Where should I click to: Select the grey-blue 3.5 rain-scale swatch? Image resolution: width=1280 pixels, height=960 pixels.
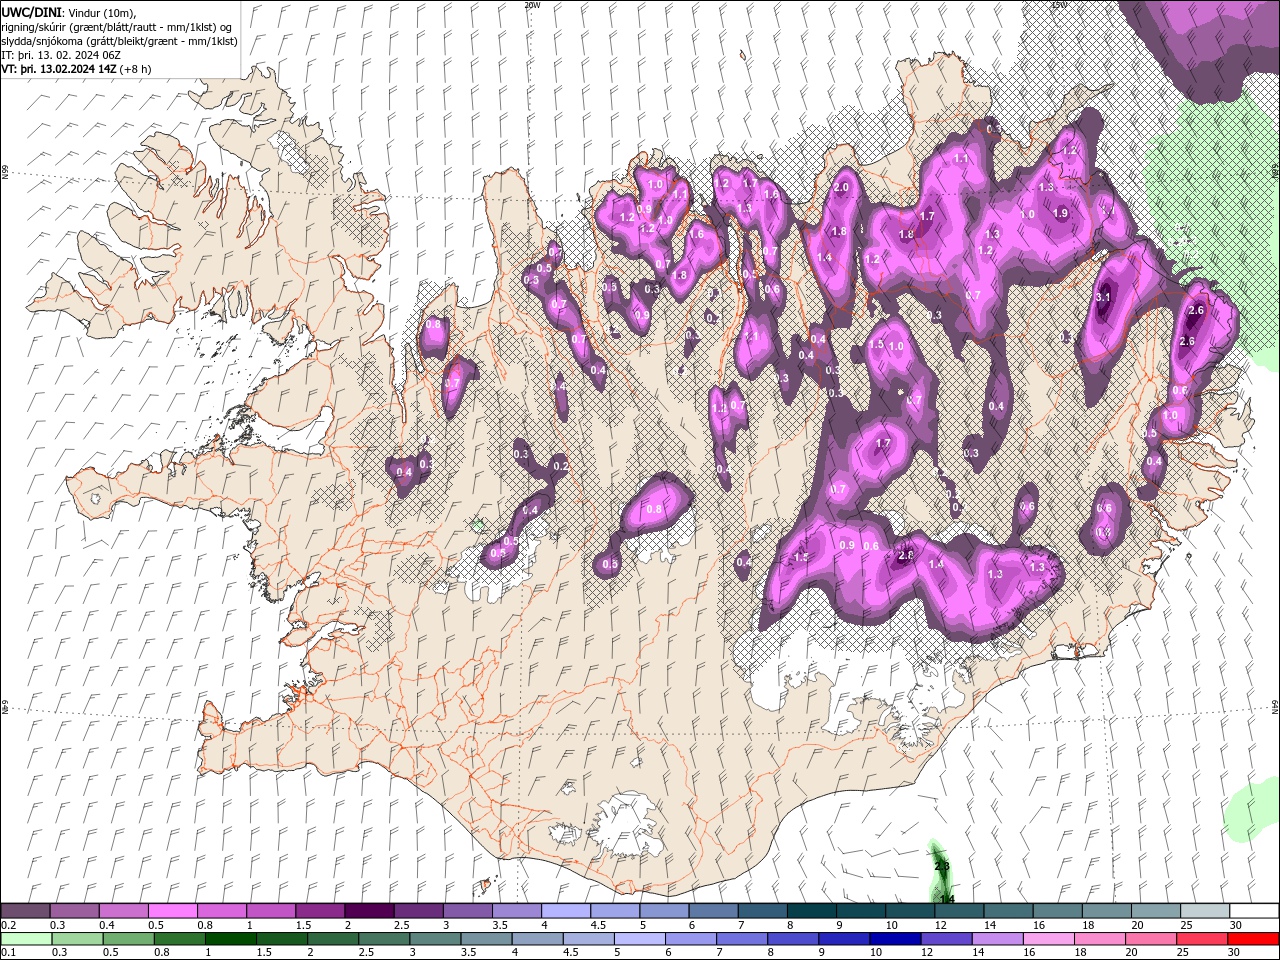click(x=484, y=939)
